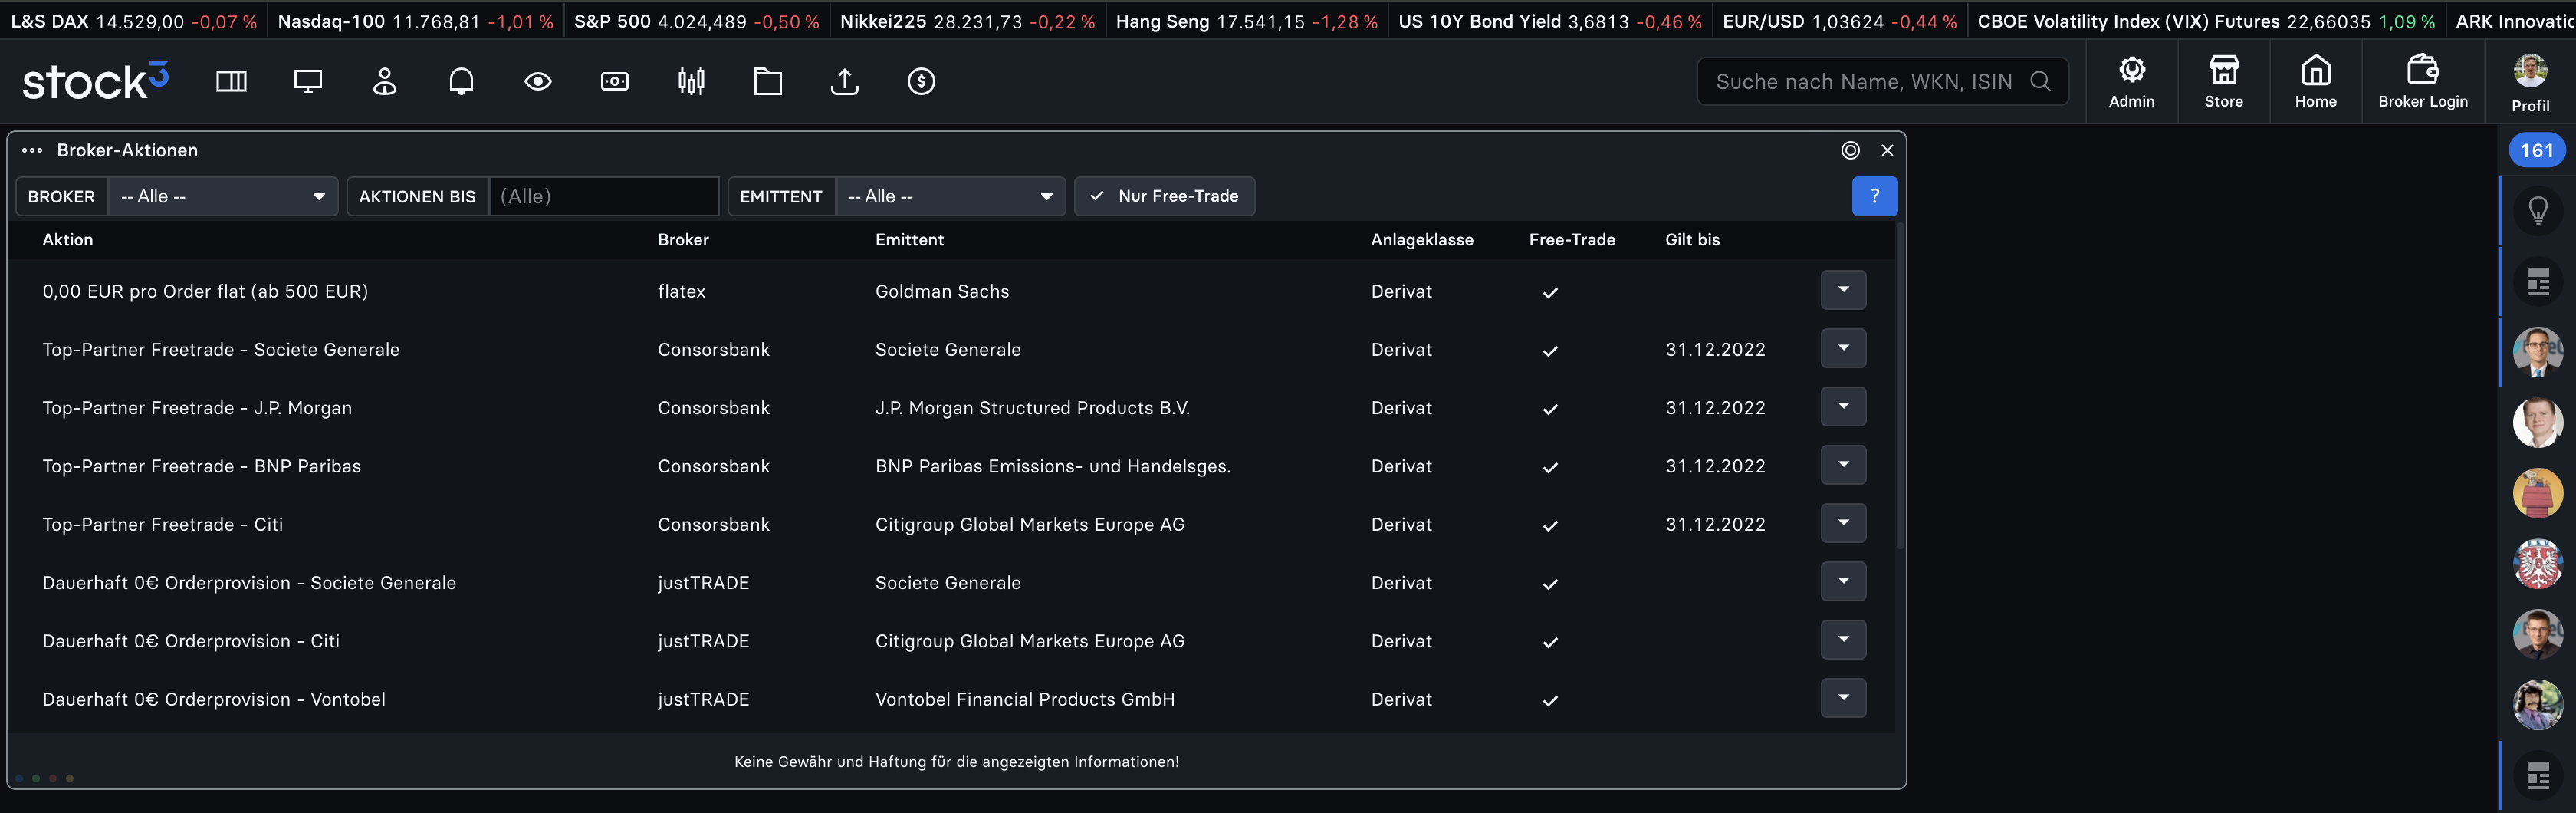Open the upper news layout icon in sidebar
The image size is (2576, 813).
pos(2538,282)
